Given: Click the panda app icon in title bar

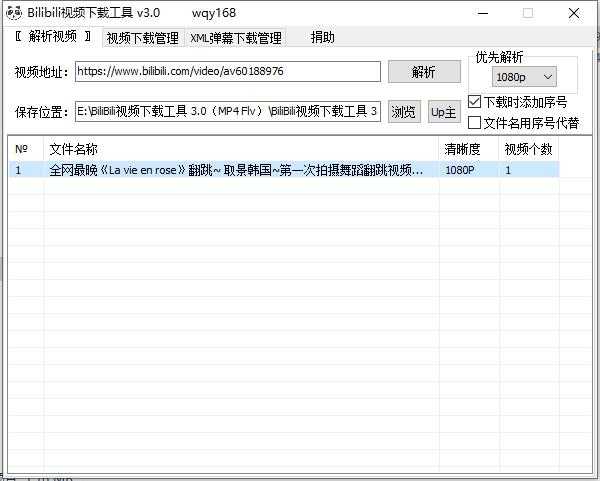Looking at the screenshot, I should click(14, 13).
